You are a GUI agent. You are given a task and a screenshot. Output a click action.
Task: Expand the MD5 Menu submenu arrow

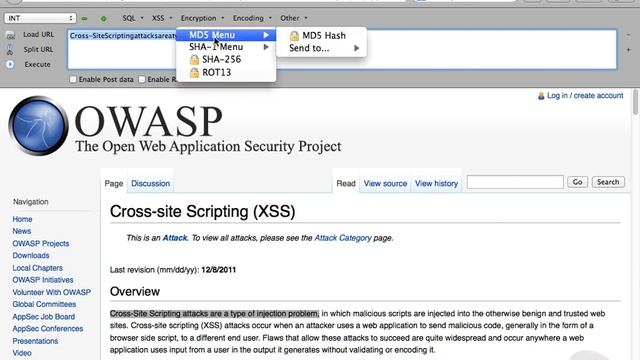(266, 35)
